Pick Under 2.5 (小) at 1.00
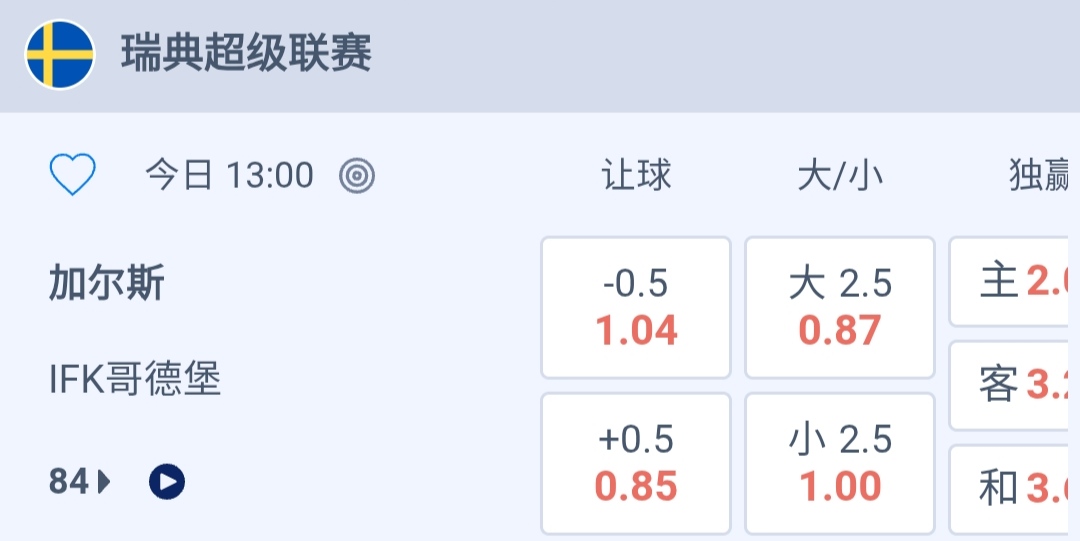1080x541 pixels. 840,463
